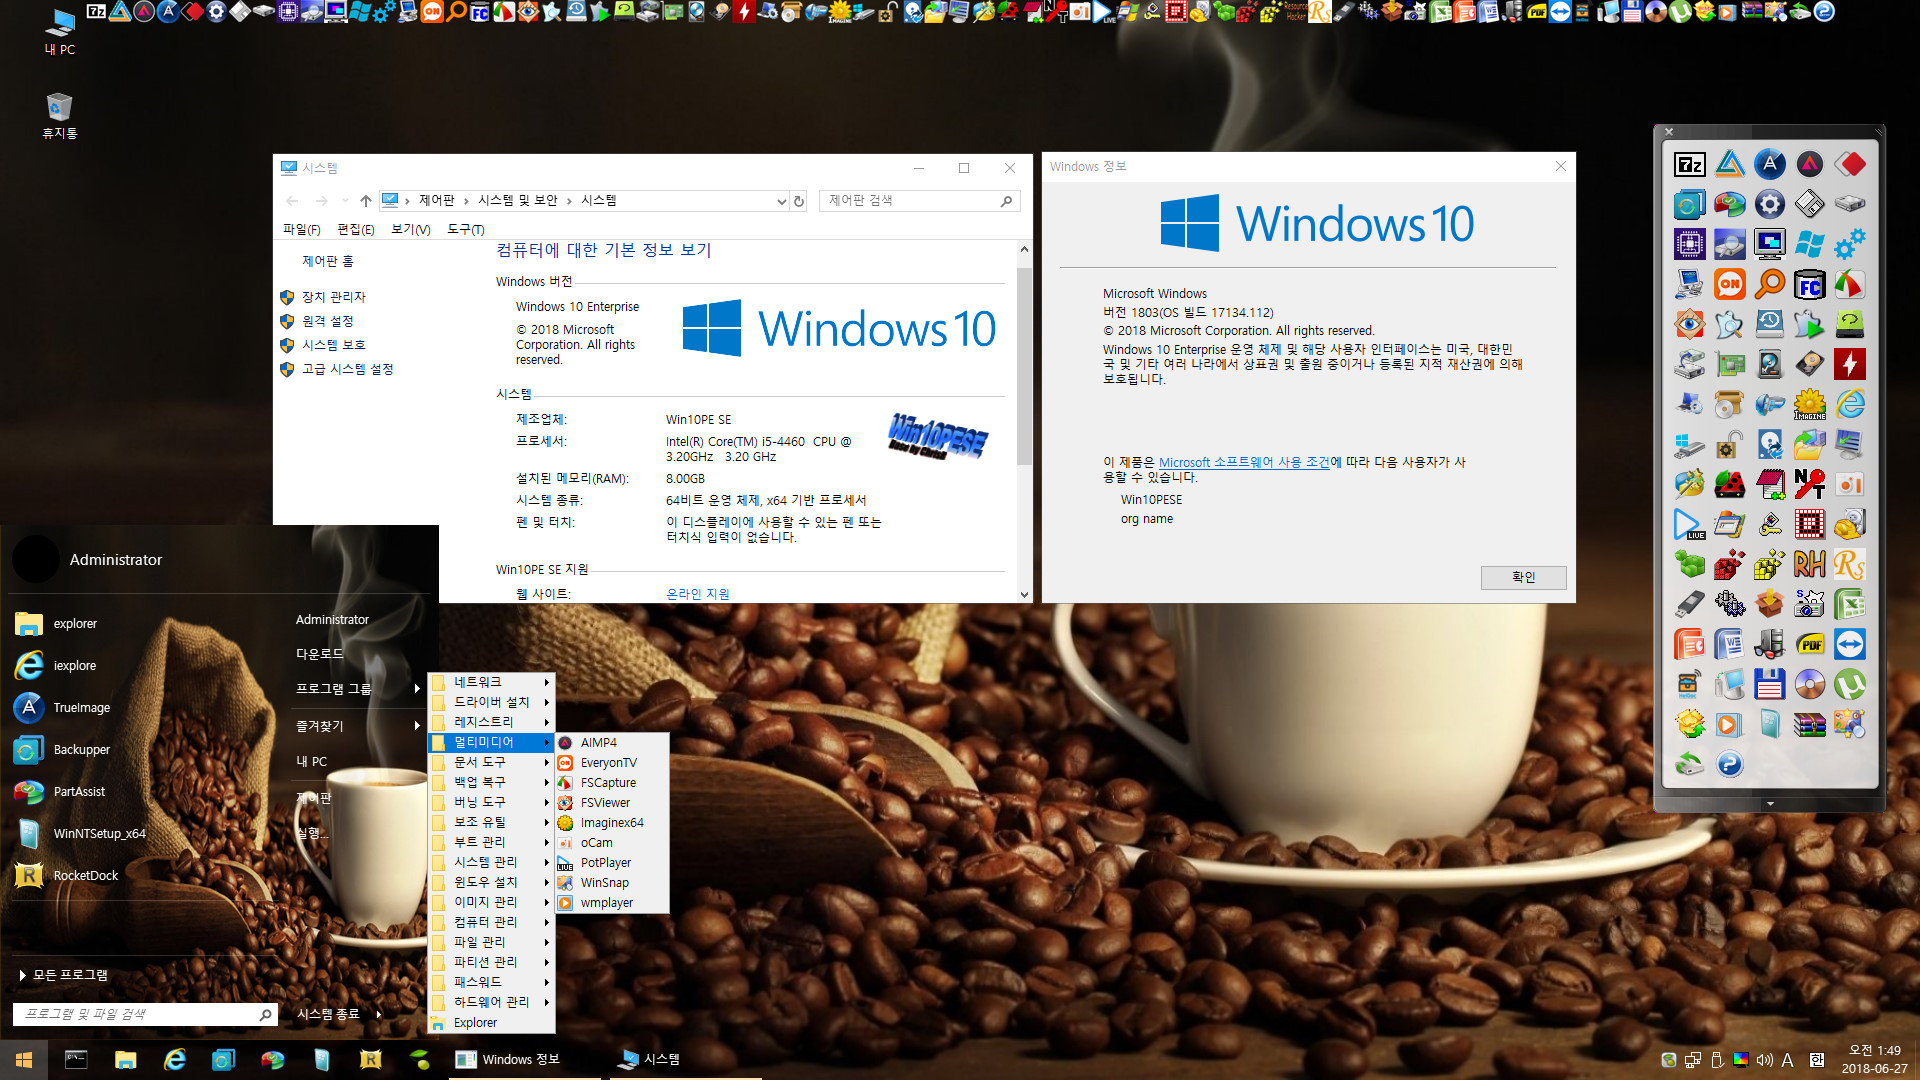Open 도구(T) menu in 시스템 window
The height and width of the screenshot is (1080, 1920).
click(465, 229)
